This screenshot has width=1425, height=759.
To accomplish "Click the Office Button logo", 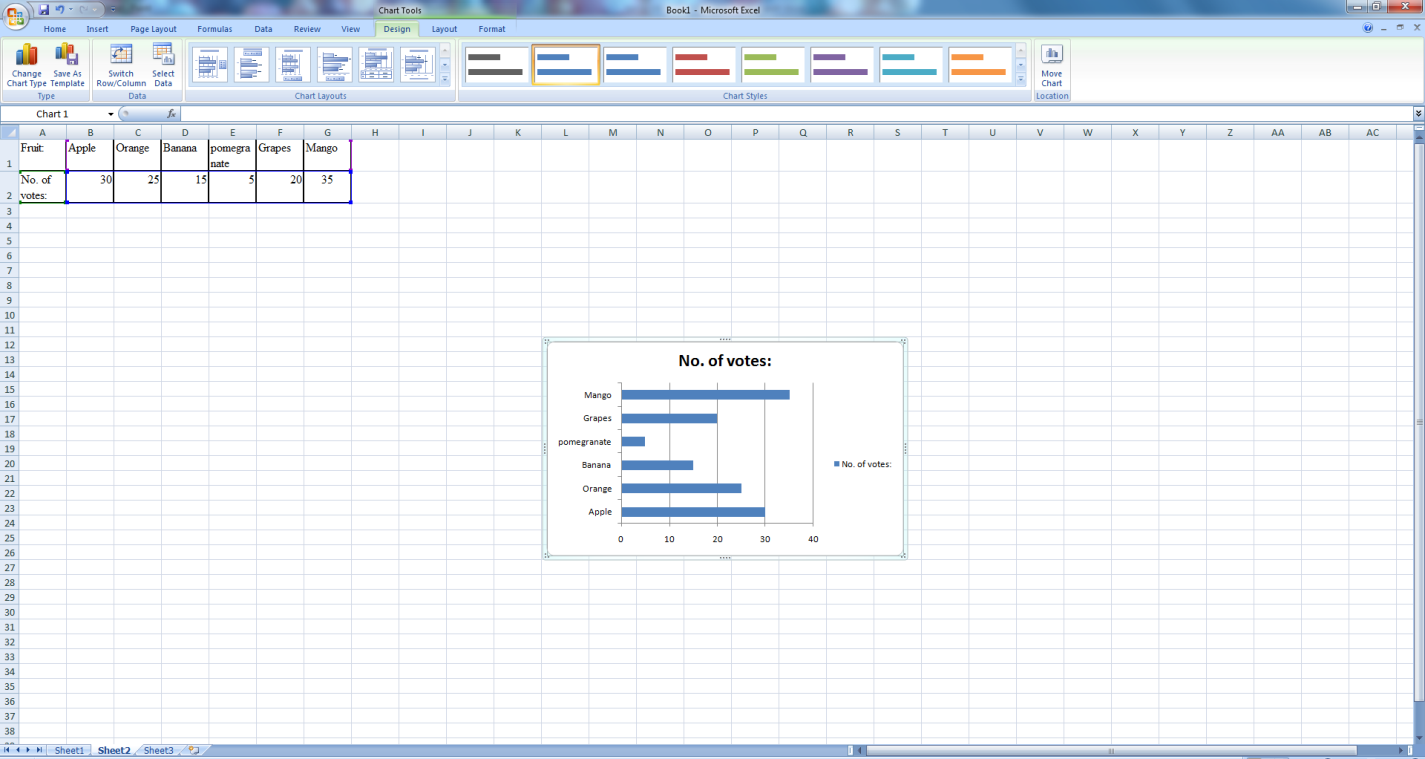I will point(16,14).
